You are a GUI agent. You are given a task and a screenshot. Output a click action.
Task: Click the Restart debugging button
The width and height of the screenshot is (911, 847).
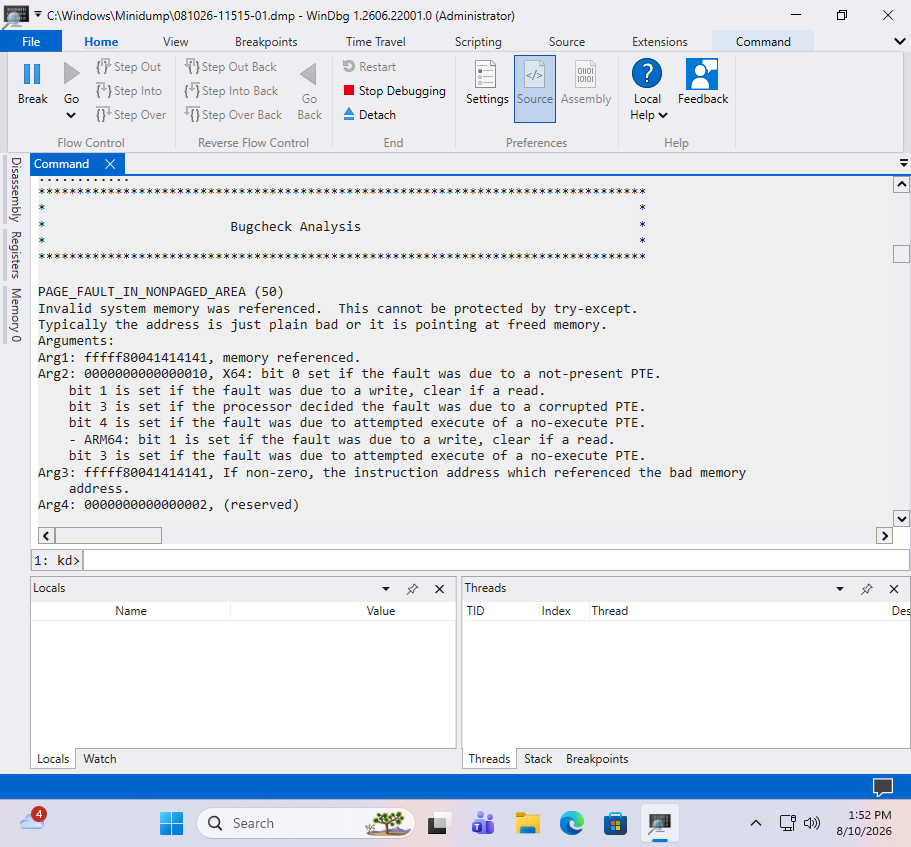tap(370, 67)
